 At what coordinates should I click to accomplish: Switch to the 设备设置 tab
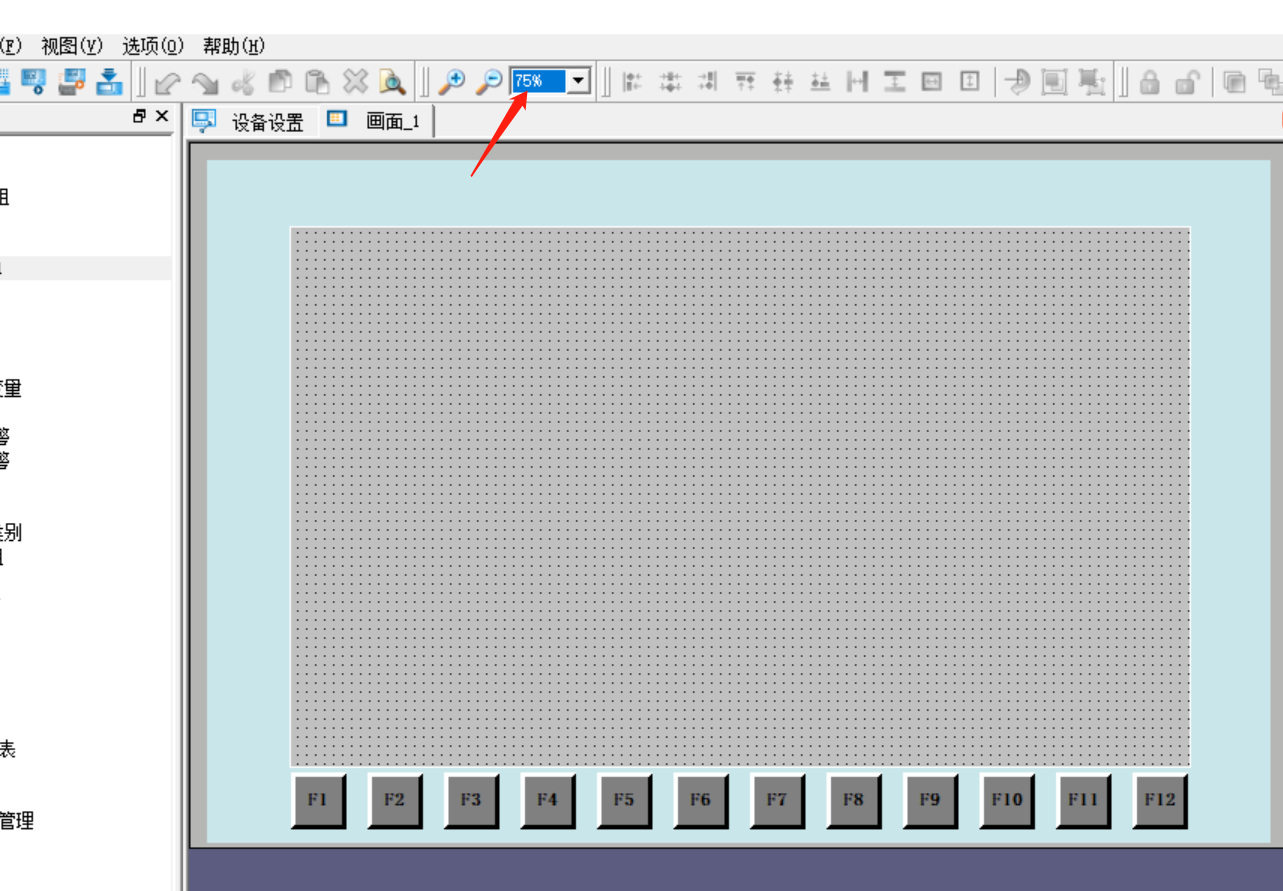[x=250, y=122]
